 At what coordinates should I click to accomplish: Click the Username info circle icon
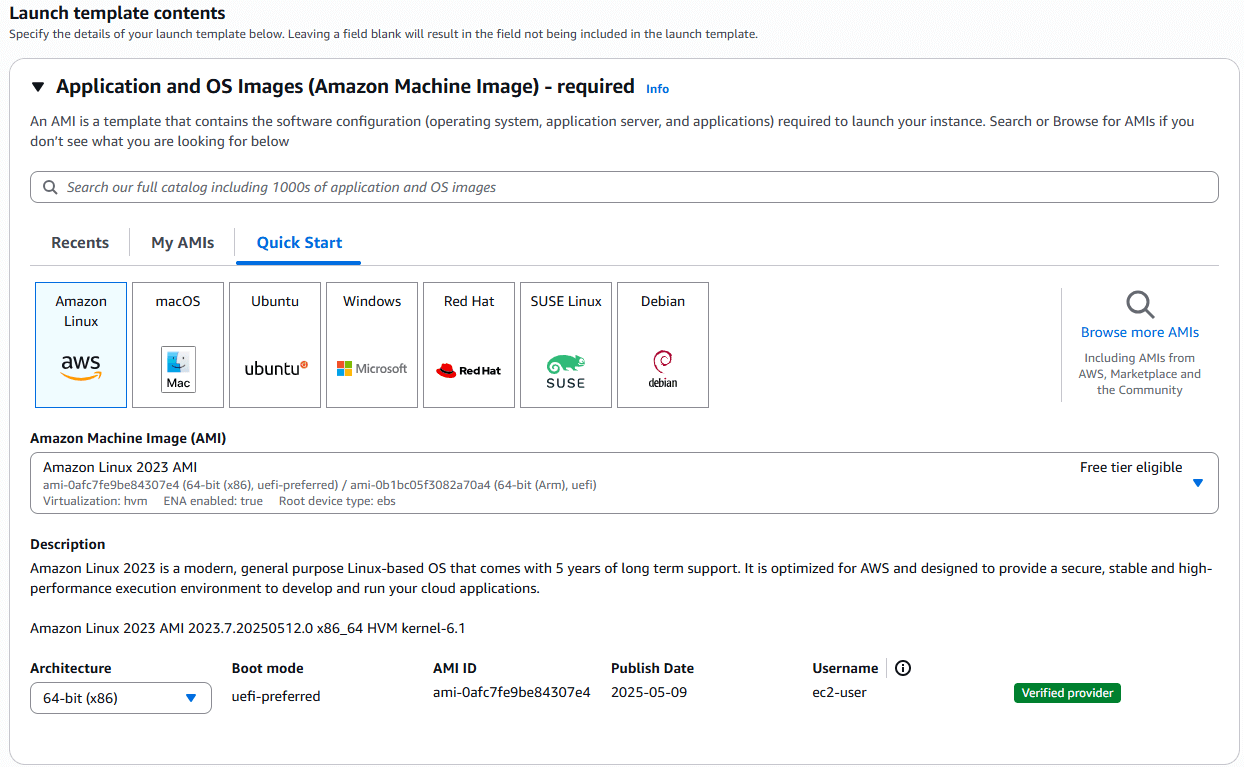(903, 668)
